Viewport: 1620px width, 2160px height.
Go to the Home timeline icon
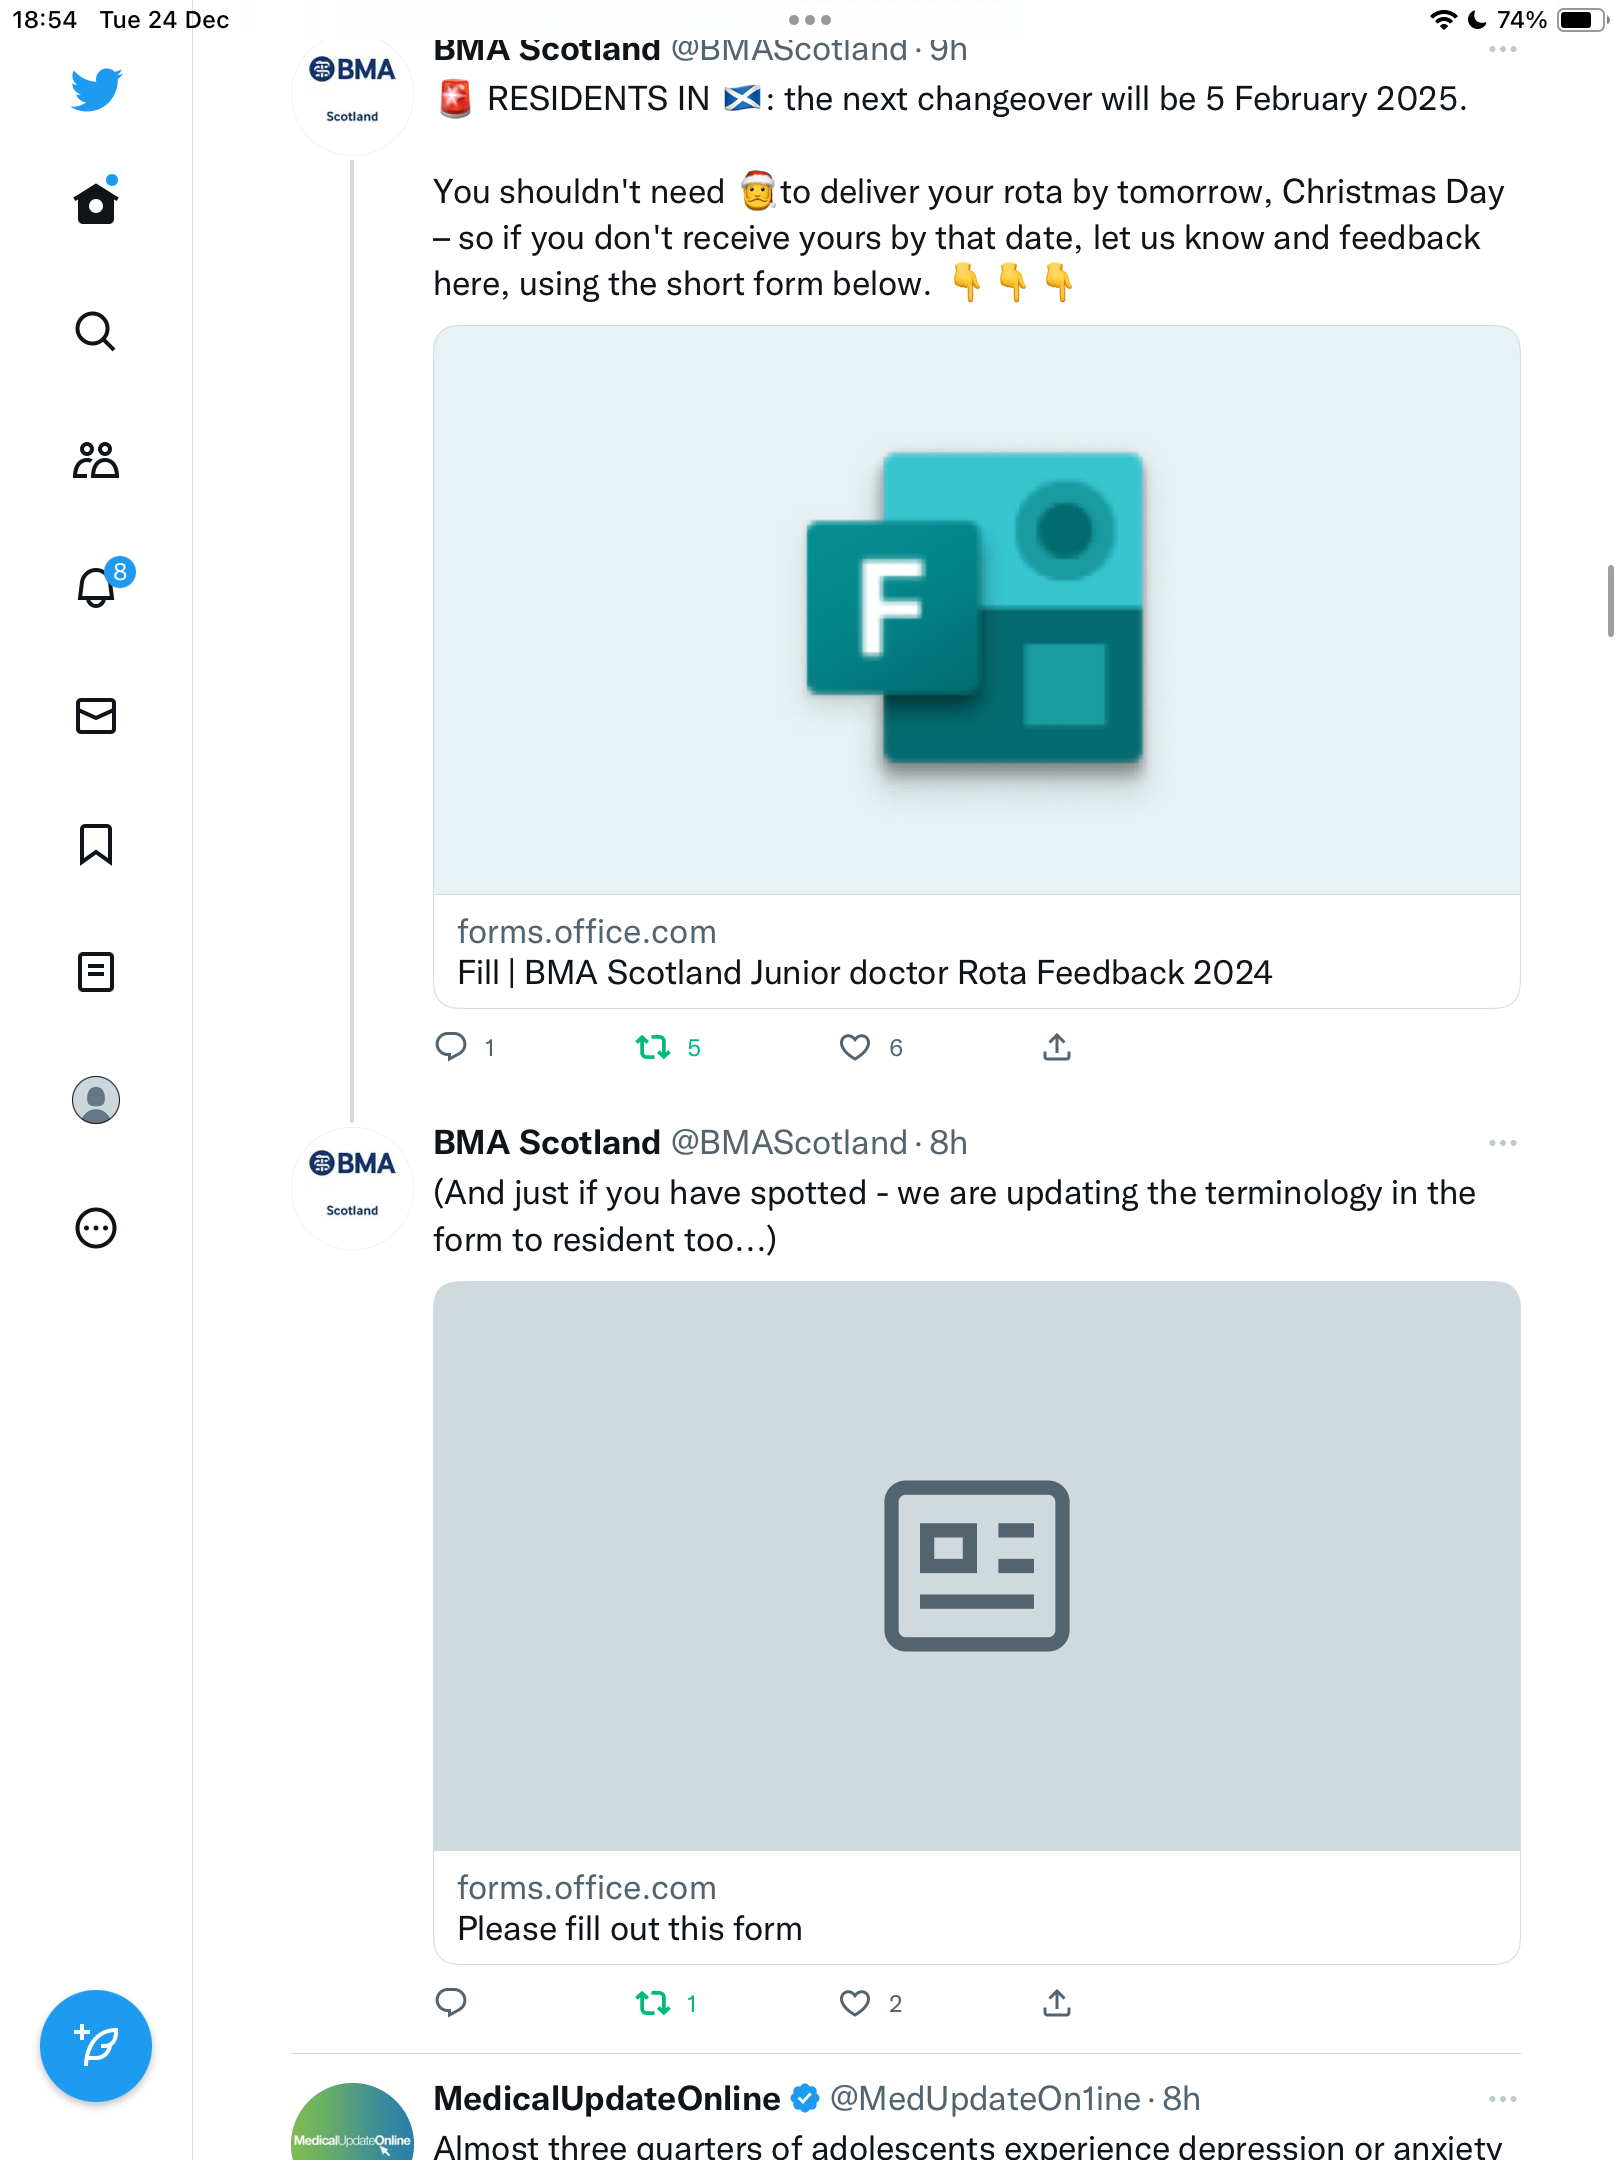click(96, 202)
